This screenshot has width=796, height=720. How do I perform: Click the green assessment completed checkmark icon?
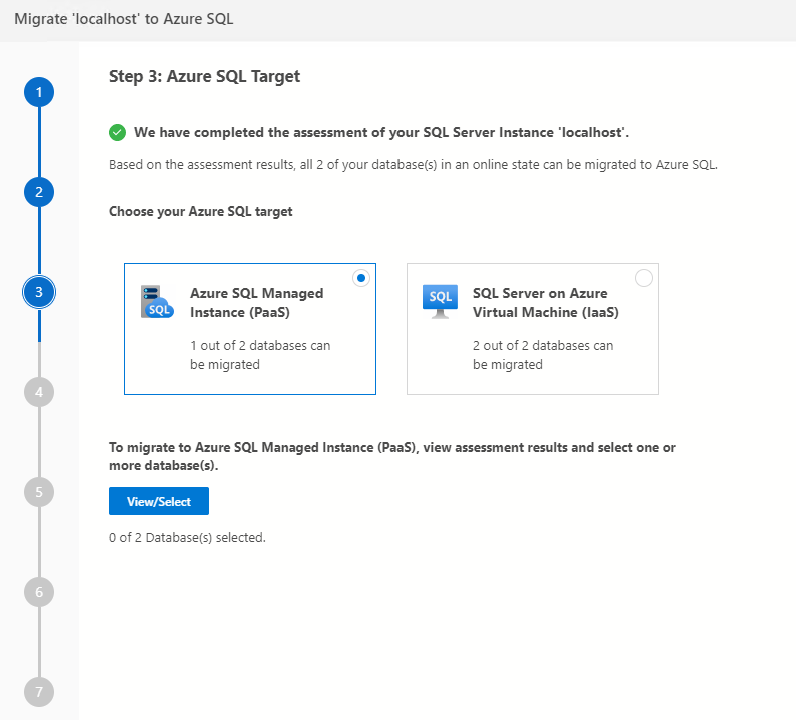pyautogui.click(x=118, y=132)
